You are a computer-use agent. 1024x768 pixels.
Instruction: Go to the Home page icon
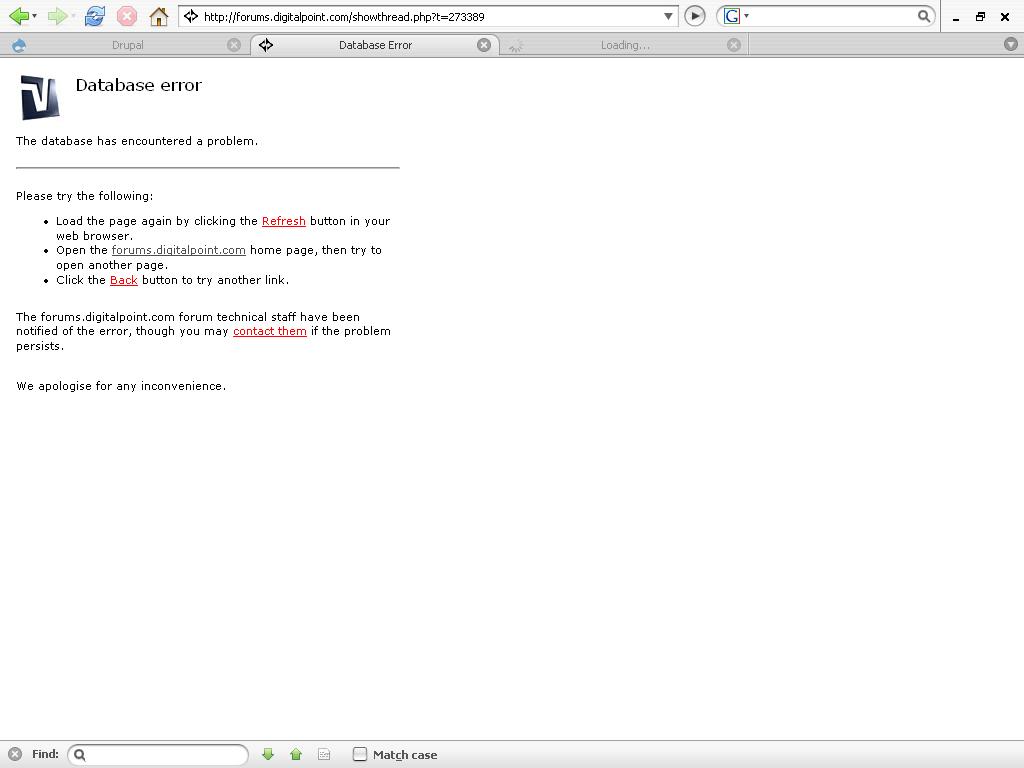[x=159, y=16]
